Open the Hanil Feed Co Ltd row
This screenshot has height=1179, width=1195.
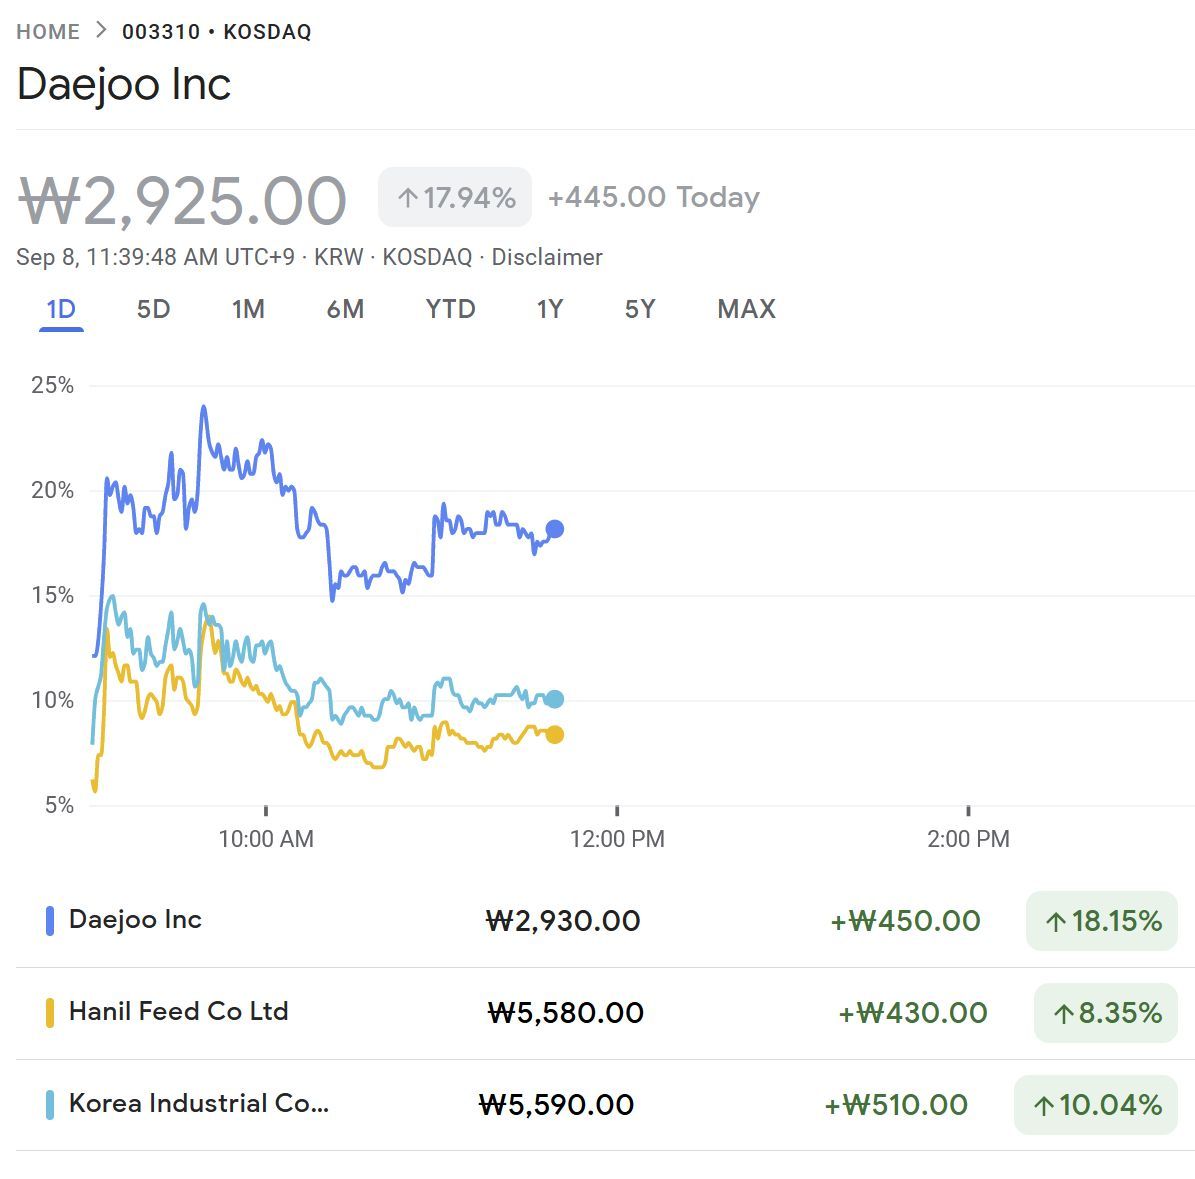(179, 1012)
